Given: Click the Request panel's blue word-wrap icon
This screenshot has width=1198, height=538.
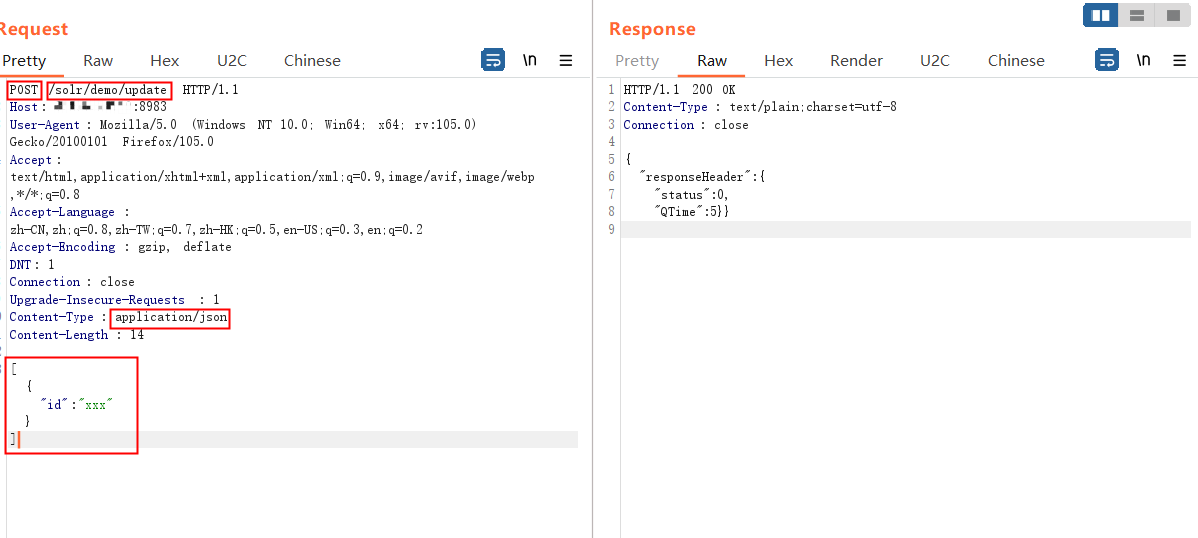Looking at the screenshot, I should click(x=493, y=60).
